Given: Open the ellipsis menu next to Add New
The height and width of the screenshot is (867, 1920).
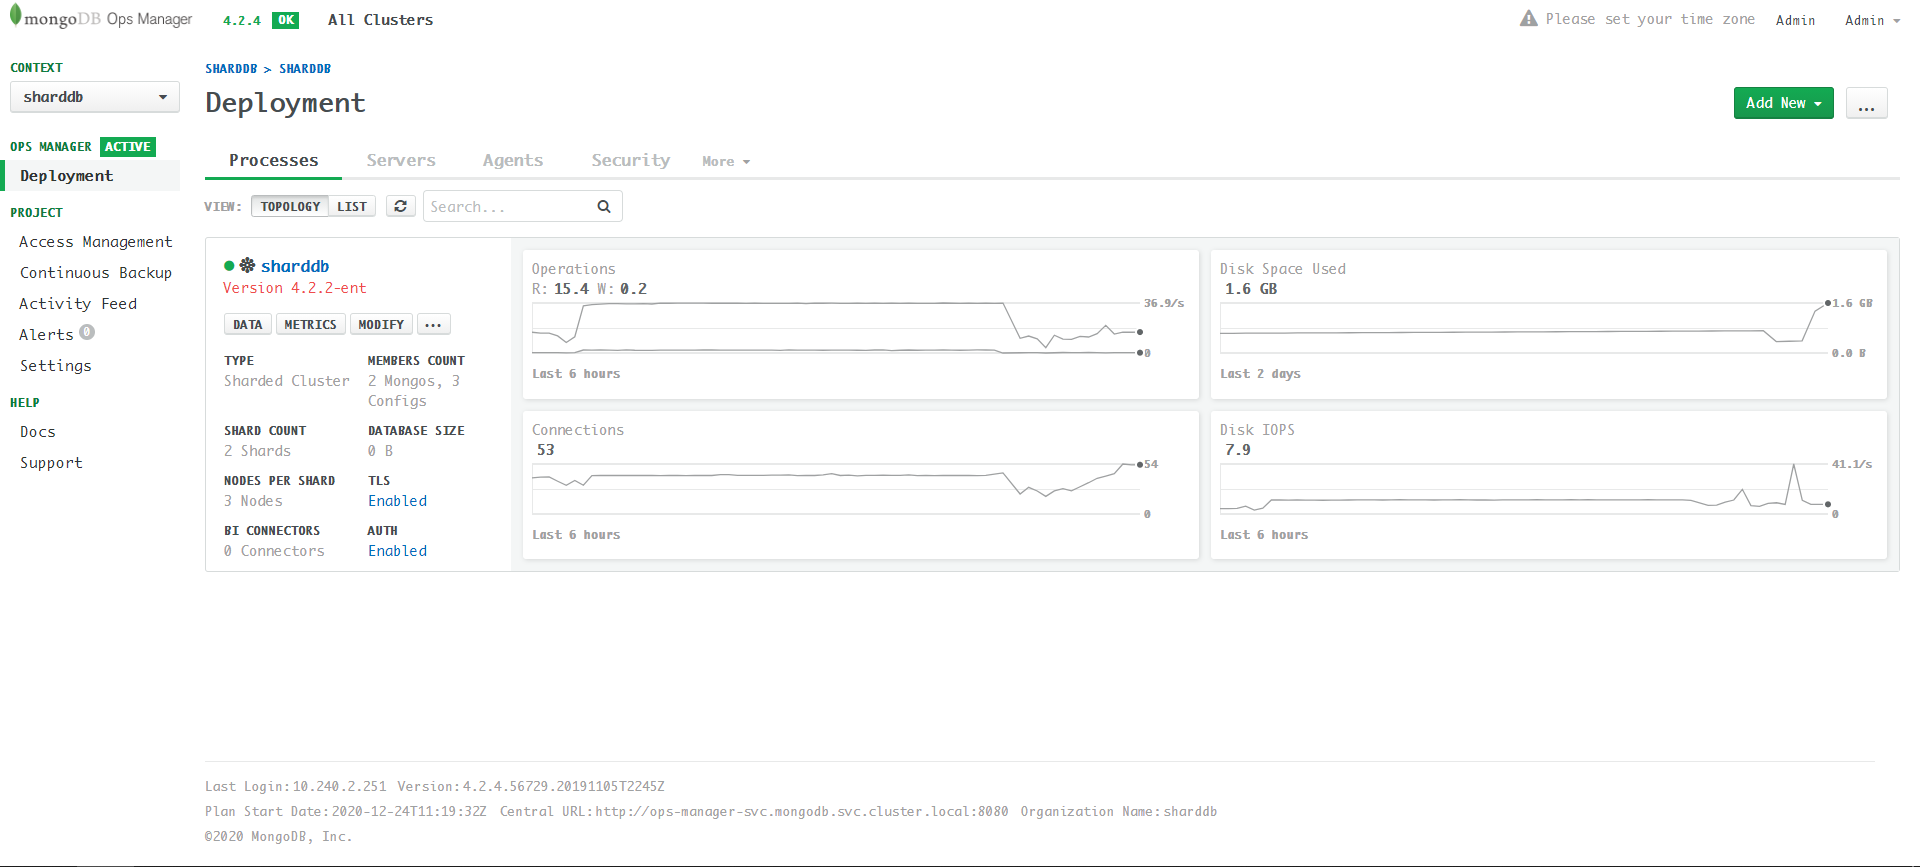Looking at the screenshot, I should pyautogui.click(x=1866, y=103).
